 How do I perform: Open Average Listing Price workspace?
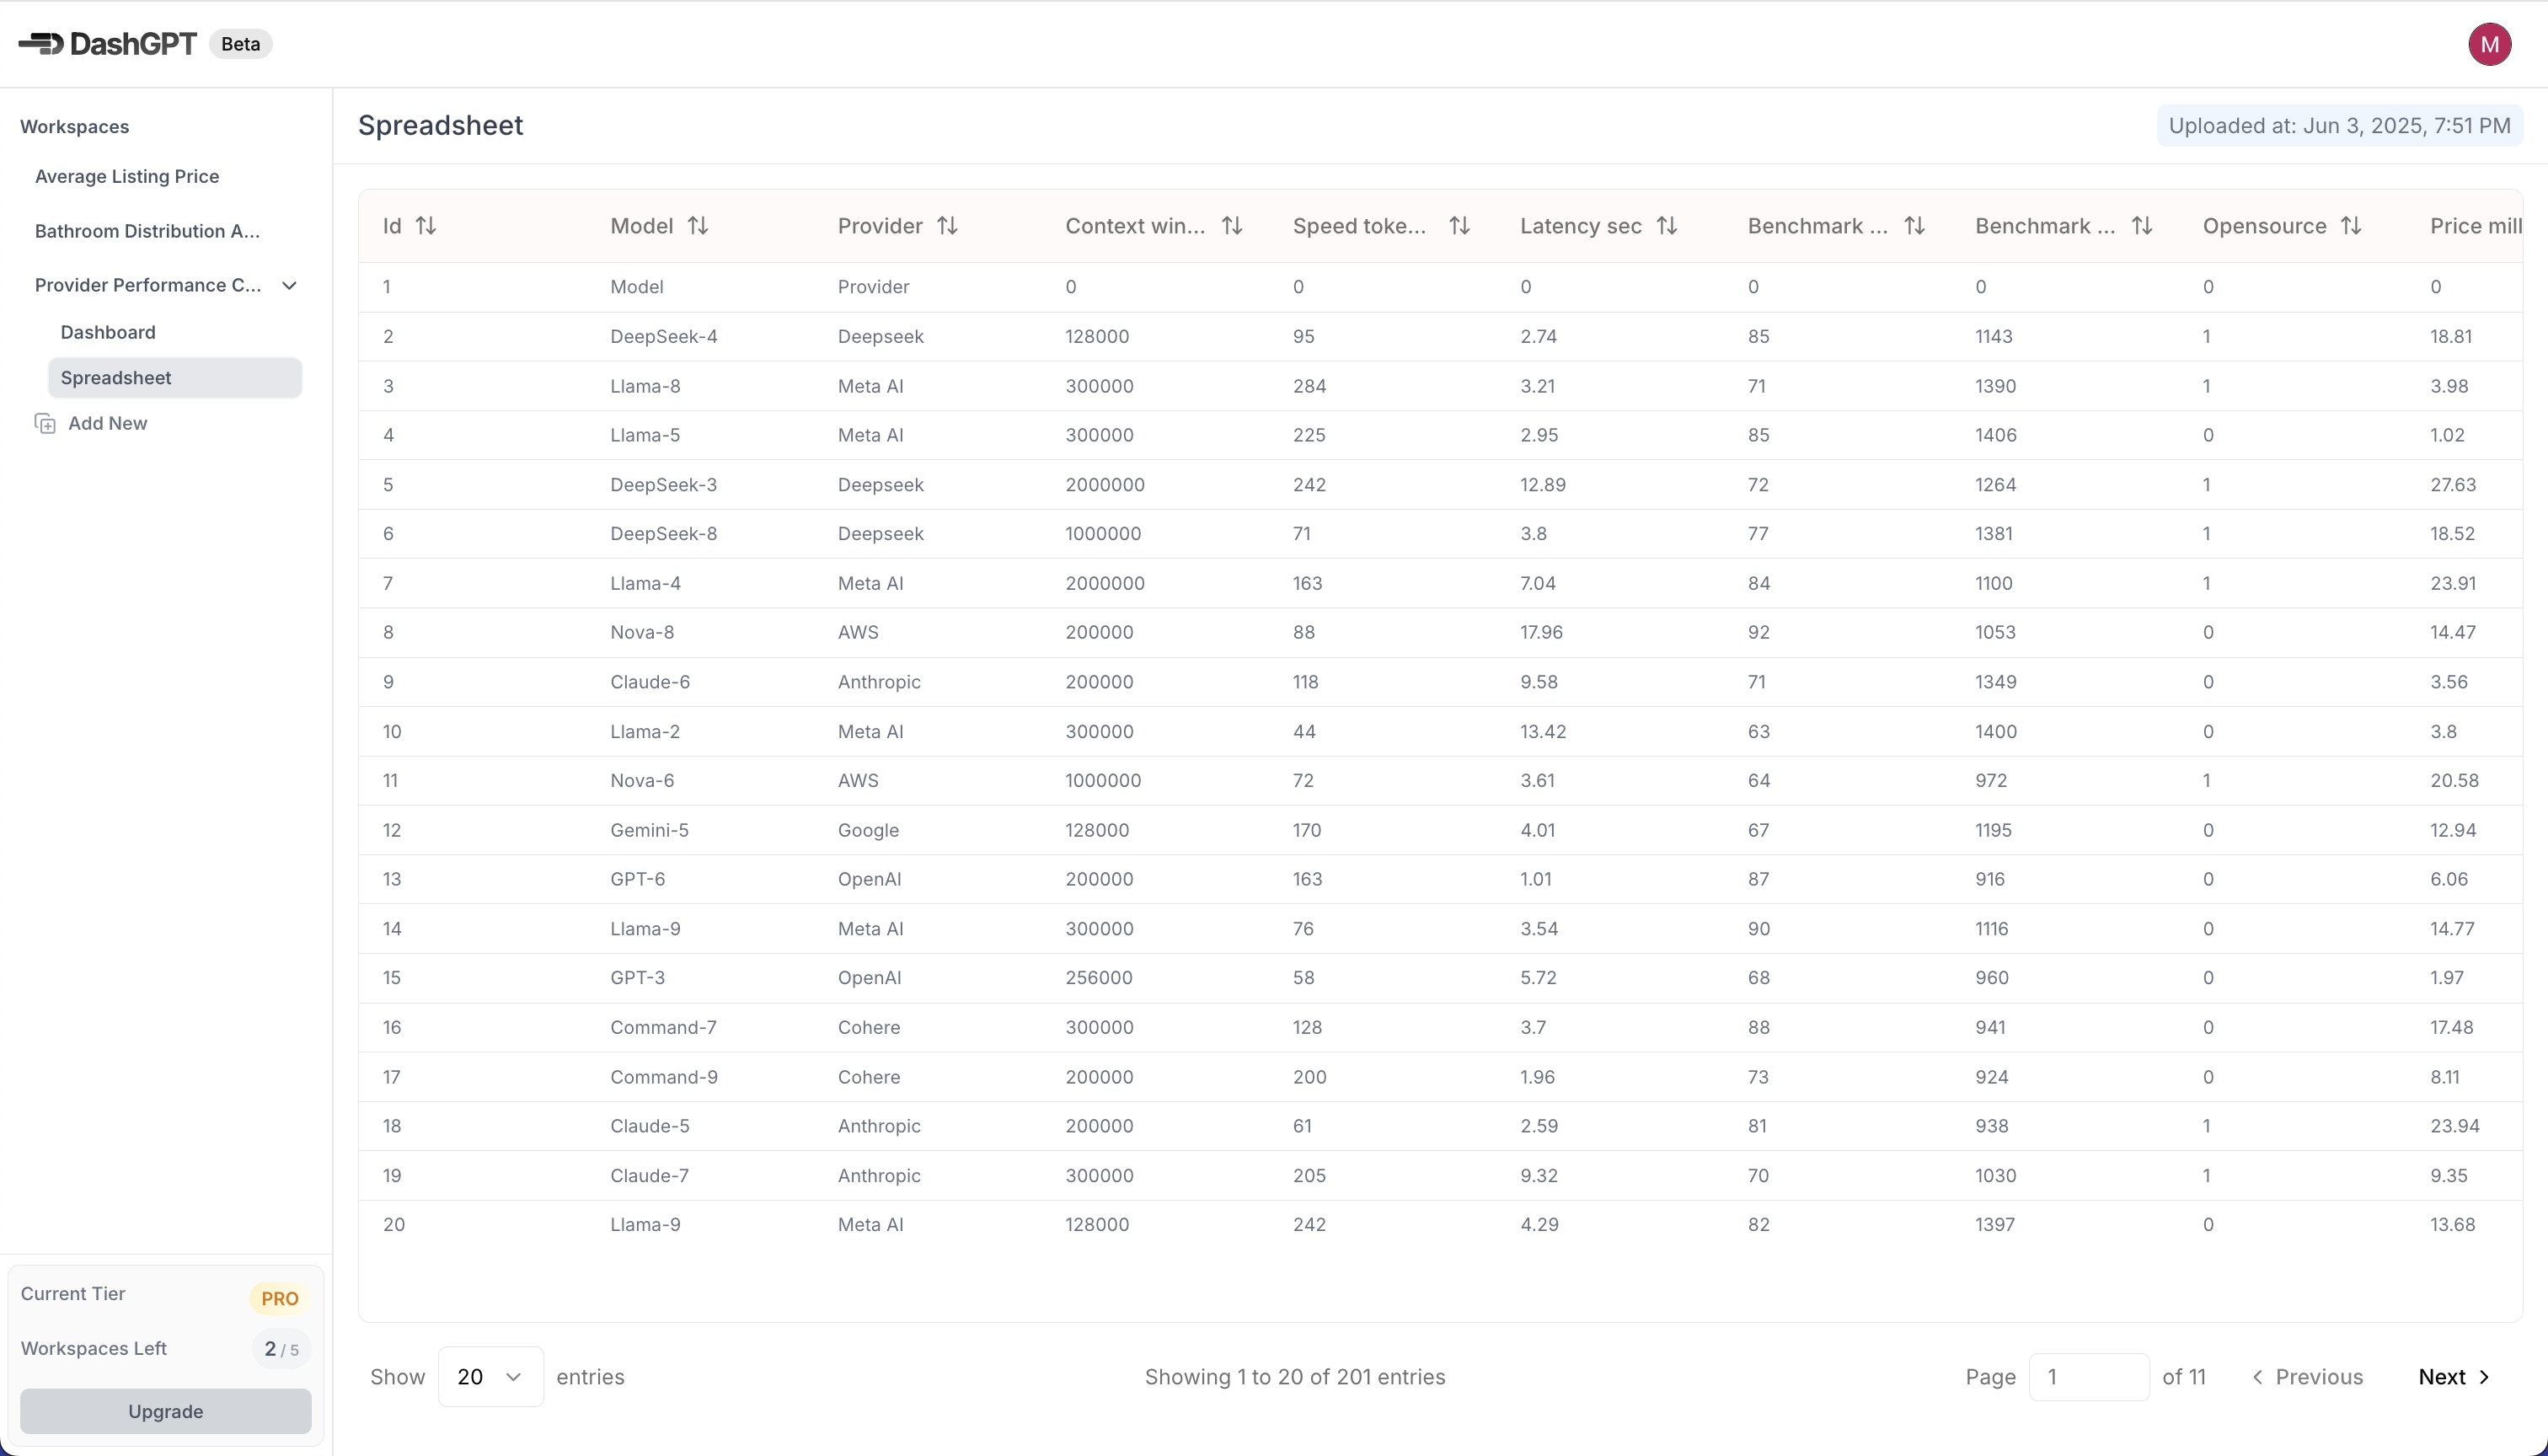[x=127, y=176]
